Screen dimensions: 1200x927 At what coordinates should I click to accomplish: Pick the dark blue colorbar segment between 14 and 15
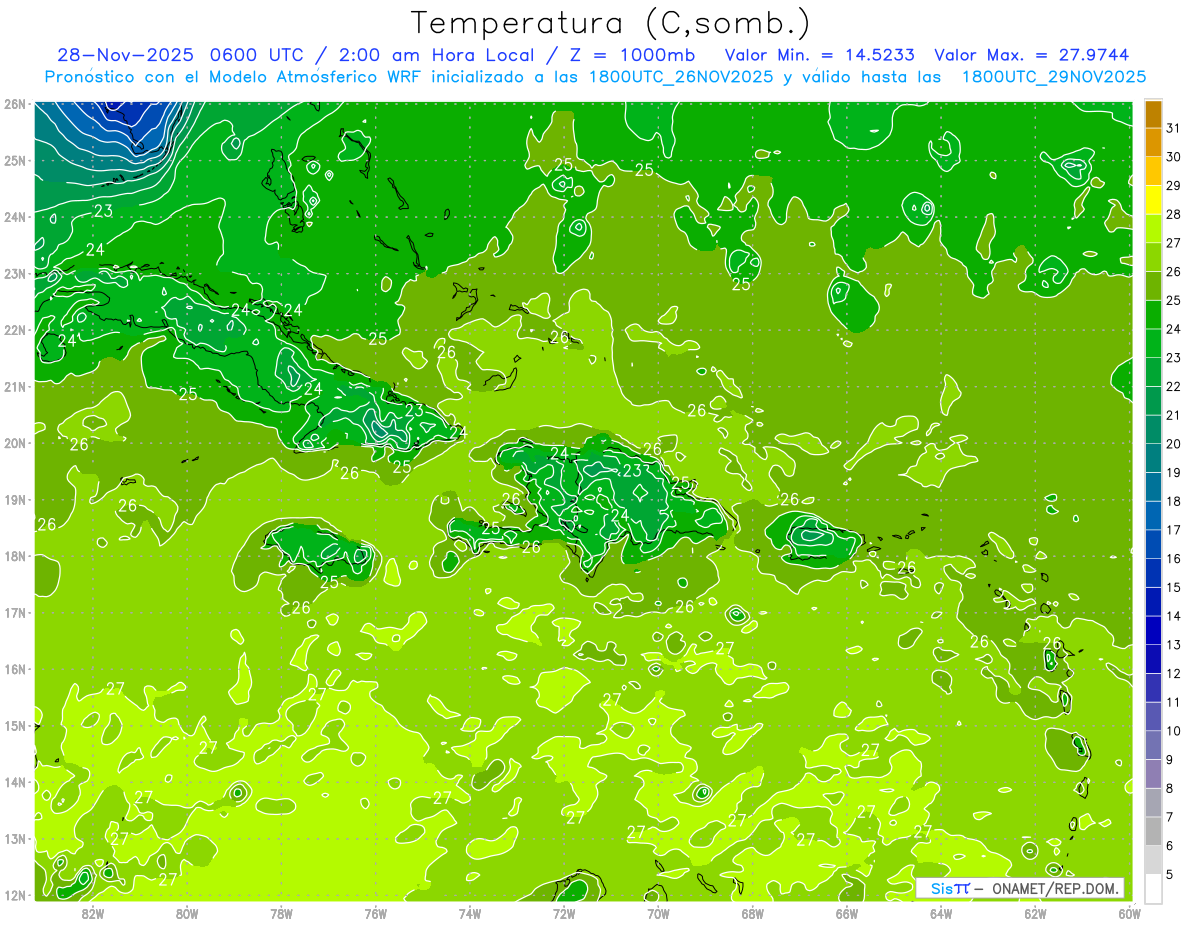tap(1153, 602)
